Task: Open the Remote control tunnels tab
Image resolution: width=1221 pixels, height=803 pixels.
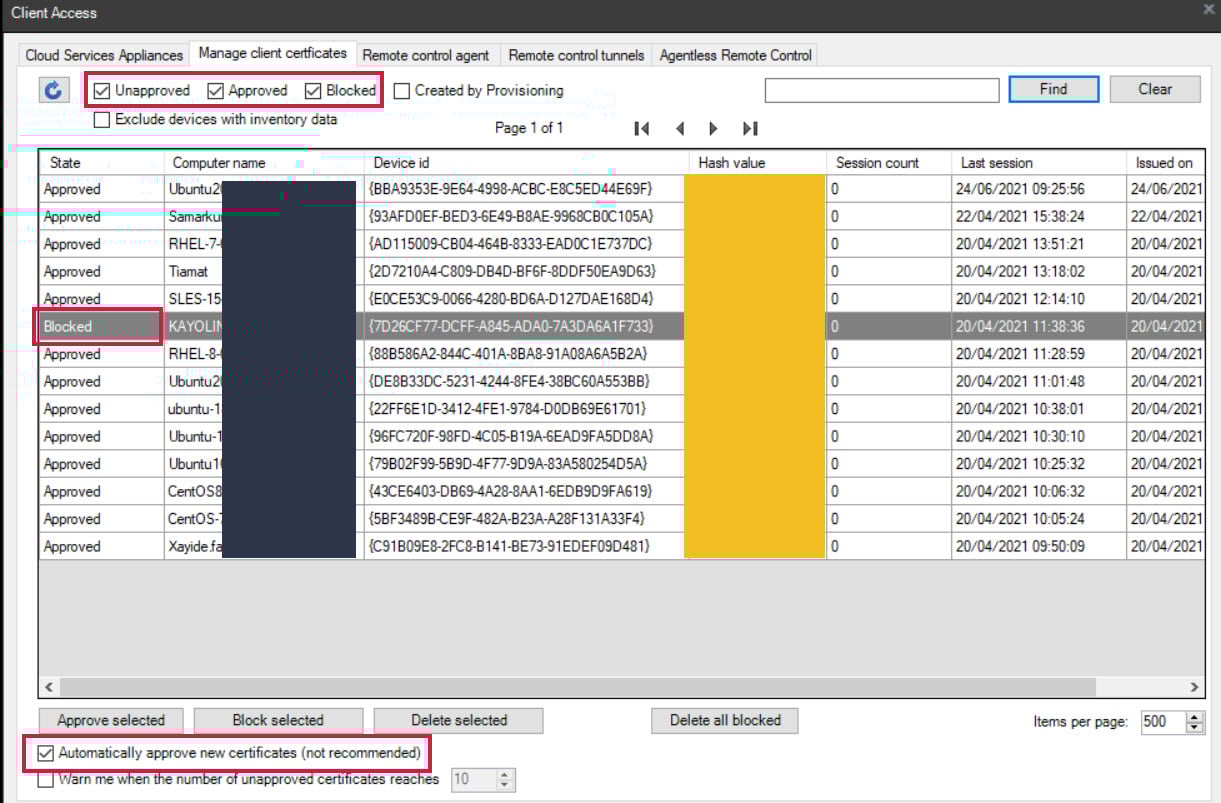Action: click(576, 55)
